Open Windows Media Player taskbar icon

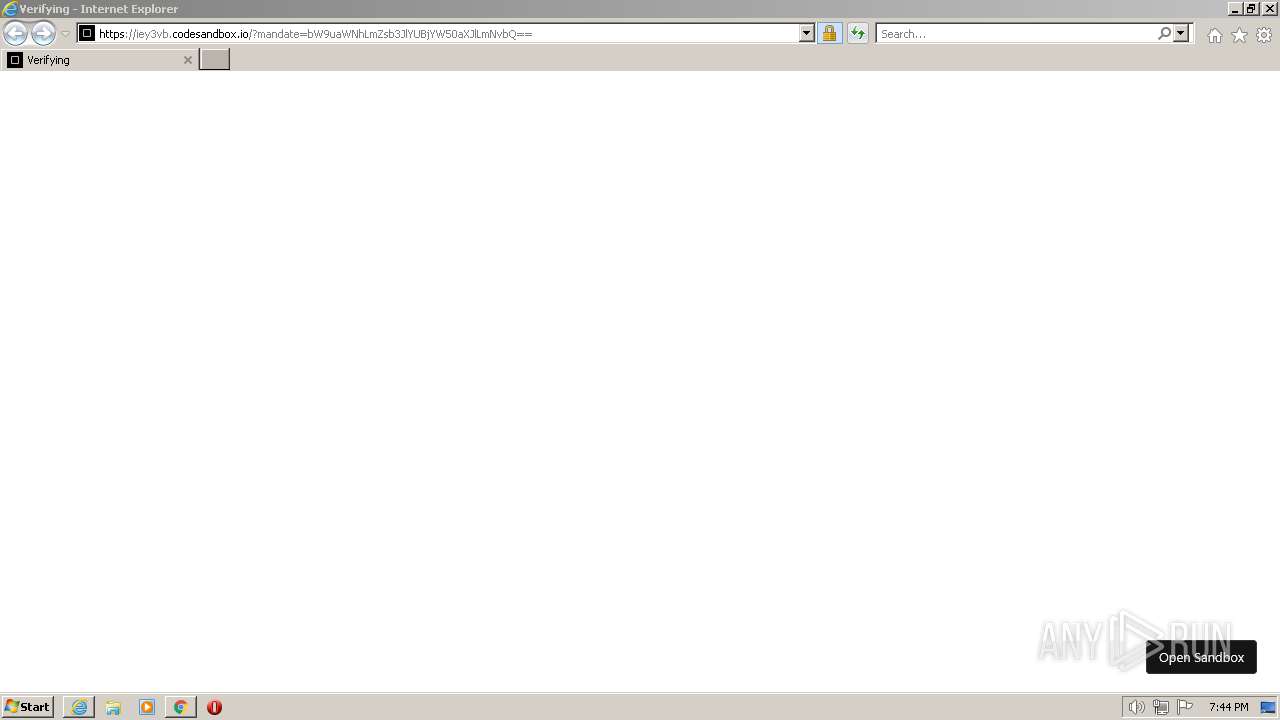pyautogui.click(x=147, y=707)
